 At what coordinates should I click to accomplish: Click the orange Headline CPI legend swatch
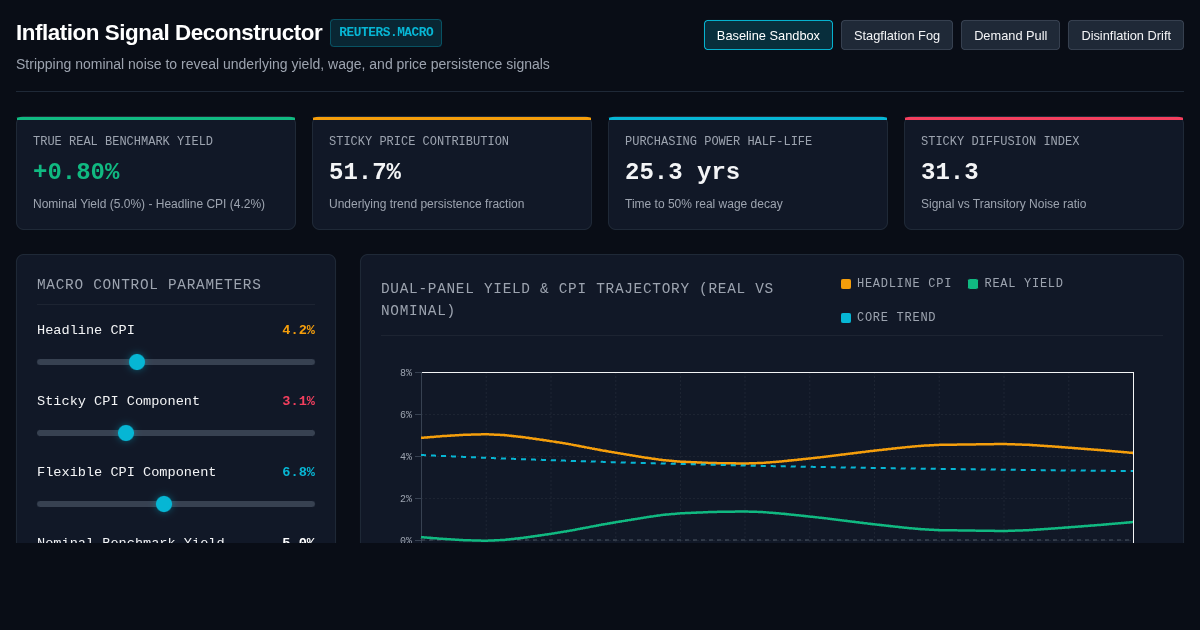(846, 284)
